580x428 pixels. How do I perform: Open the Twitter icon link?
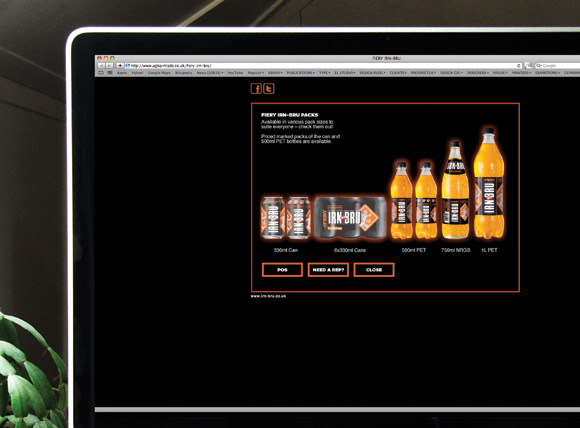269,89
